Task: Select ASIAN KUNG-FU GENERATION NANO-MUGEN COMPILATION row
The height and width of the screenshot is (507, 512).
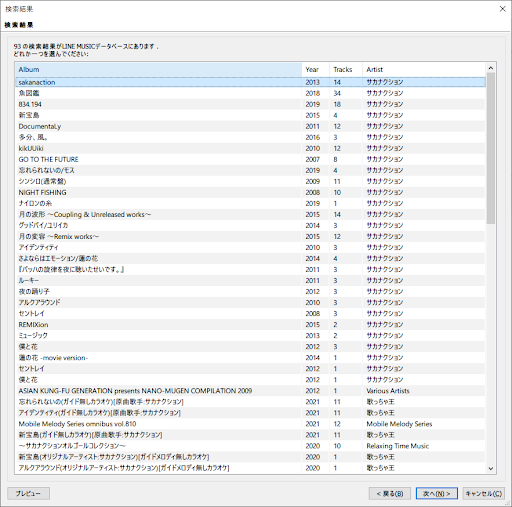Action: click(250, 391)
